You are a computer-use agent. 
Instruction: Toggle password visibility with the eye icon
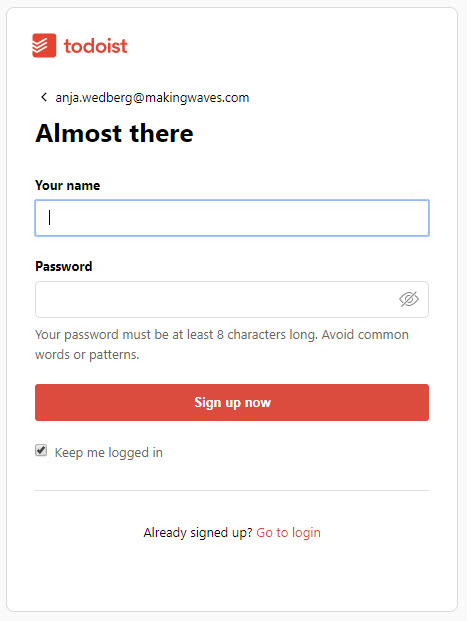(x=409, y=299)
